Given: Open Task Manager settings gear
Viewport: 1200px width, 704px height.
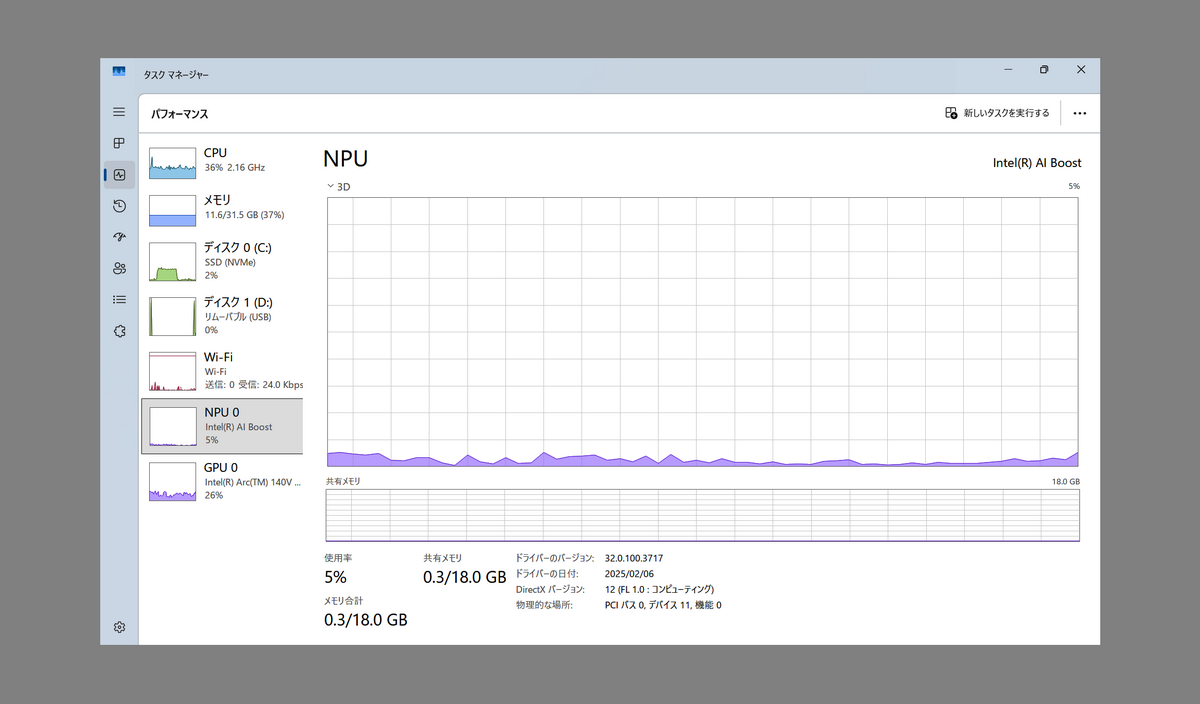Looking at the screenshot, I should 119,627.
